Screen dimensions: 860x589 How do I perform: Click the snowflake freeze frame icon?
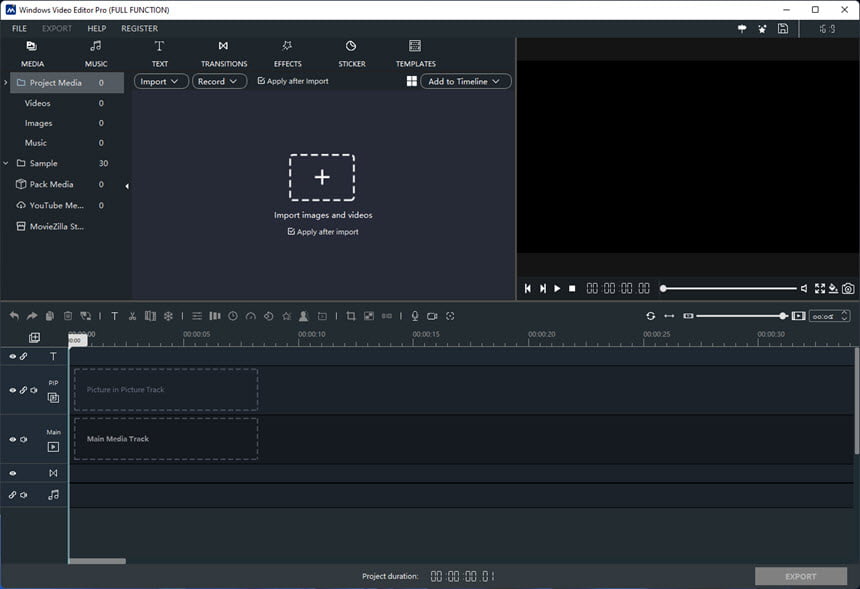pos(168,316)
